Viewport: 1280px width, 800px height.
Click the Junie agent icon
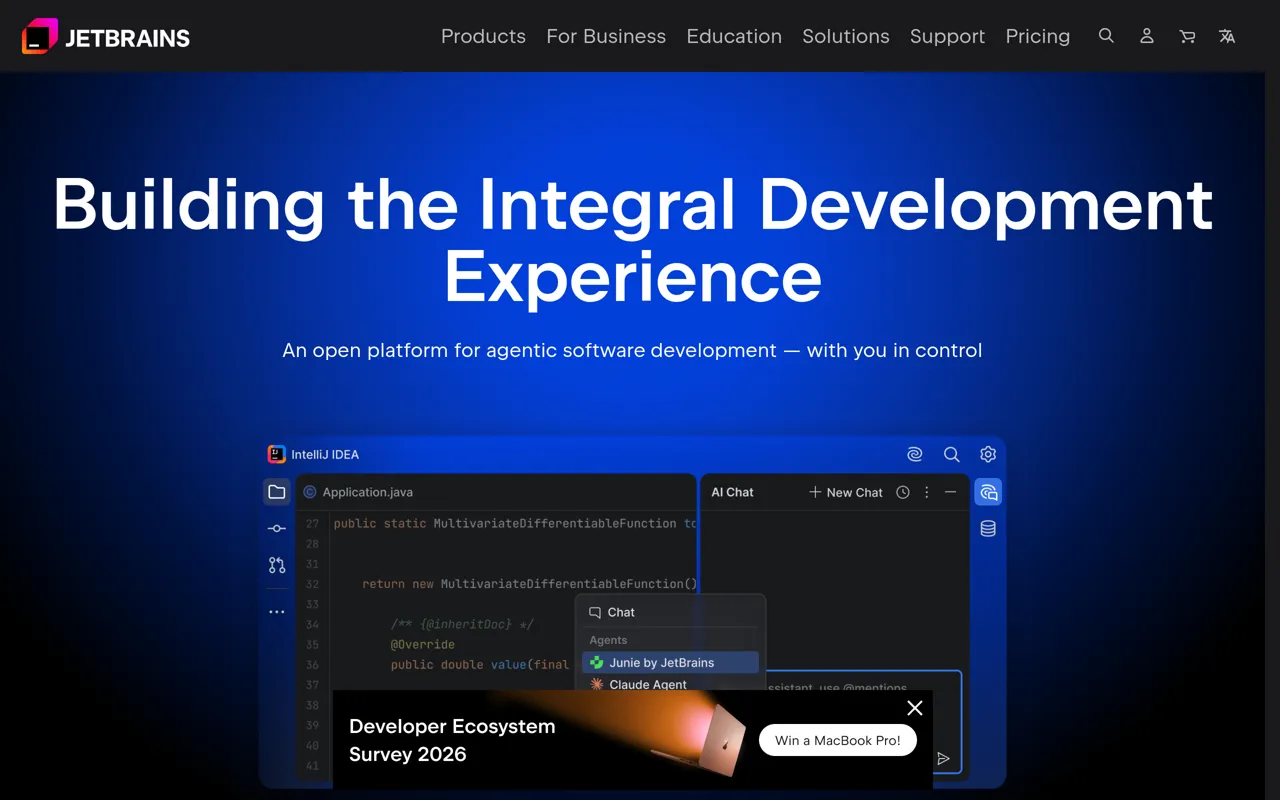point(596,663)
